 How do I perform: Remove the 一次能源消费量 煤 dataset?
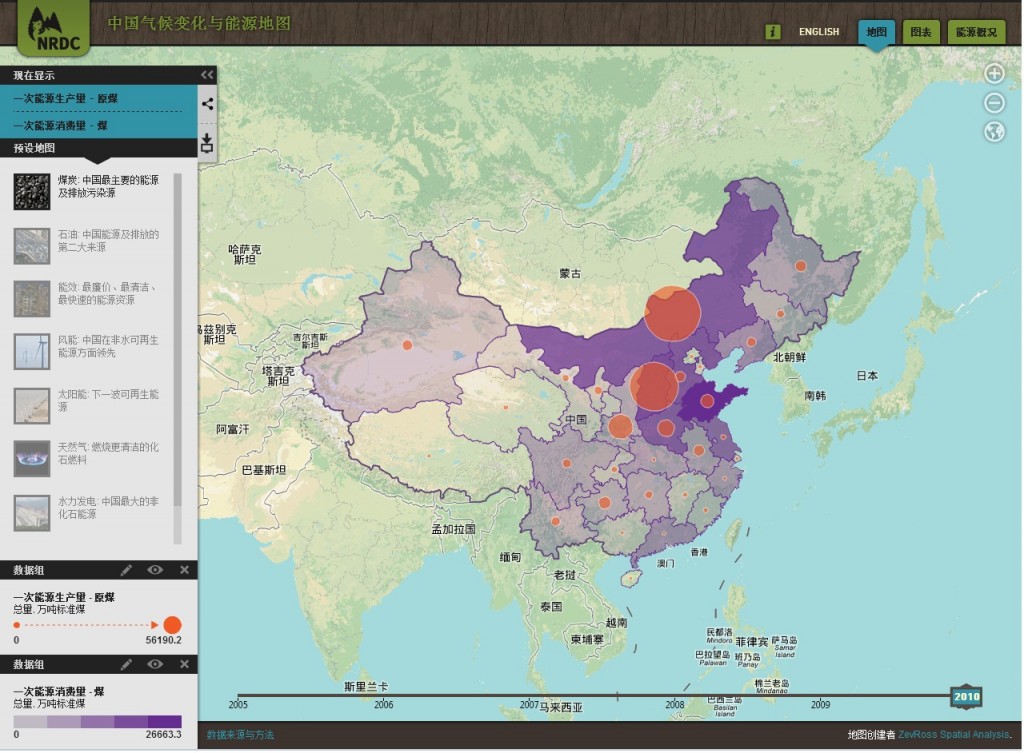pos(184,664)
